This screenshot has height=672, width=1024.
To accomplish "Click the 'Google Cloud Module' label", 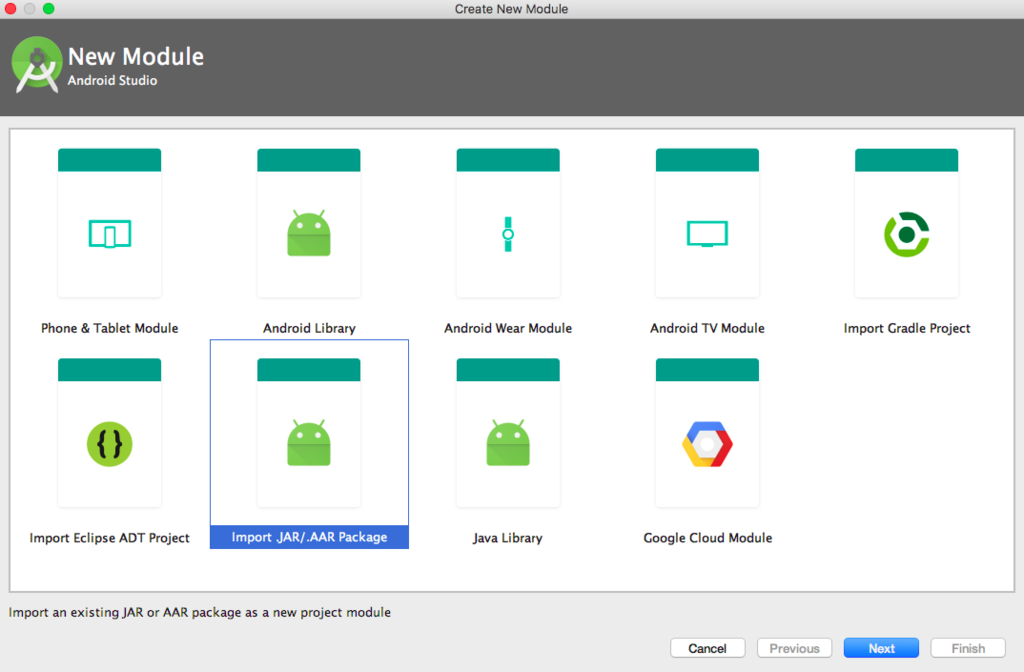I will (707, 537).
